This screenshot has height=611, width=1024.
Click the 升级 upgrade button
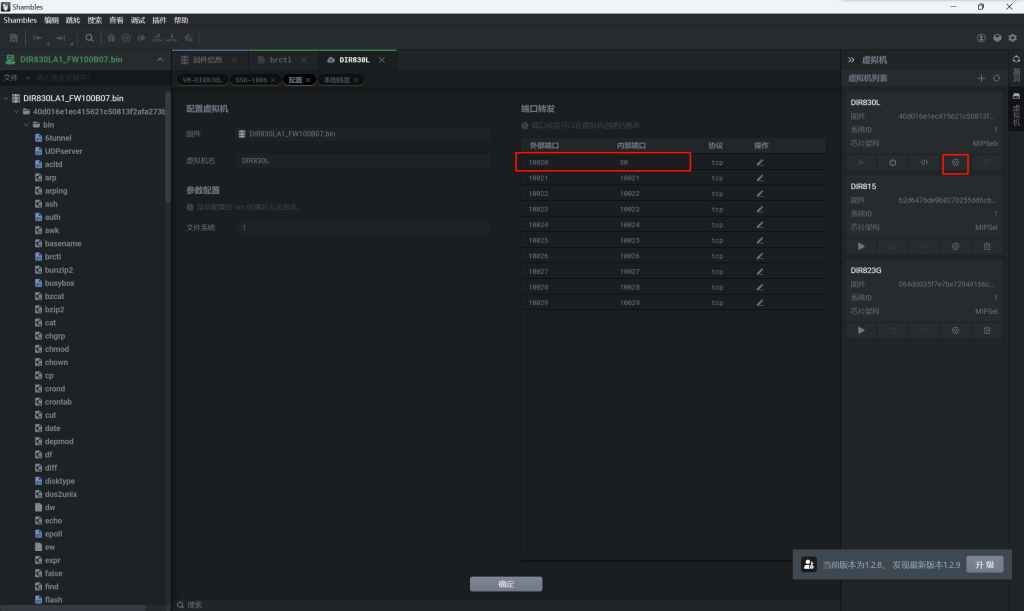[984, 564]
